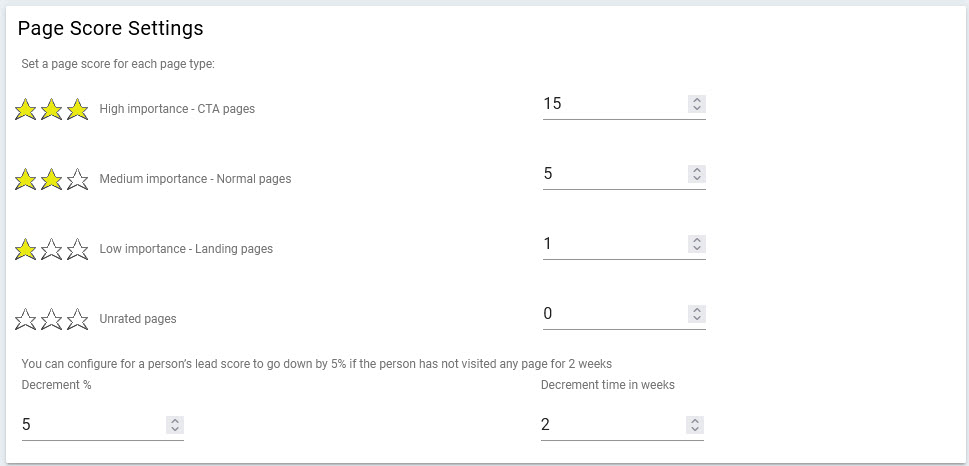Image resolution: width=969 pixels, height=466 pixels.
Task: Click second empty star in Low importance row
Action: coord(51,249)
